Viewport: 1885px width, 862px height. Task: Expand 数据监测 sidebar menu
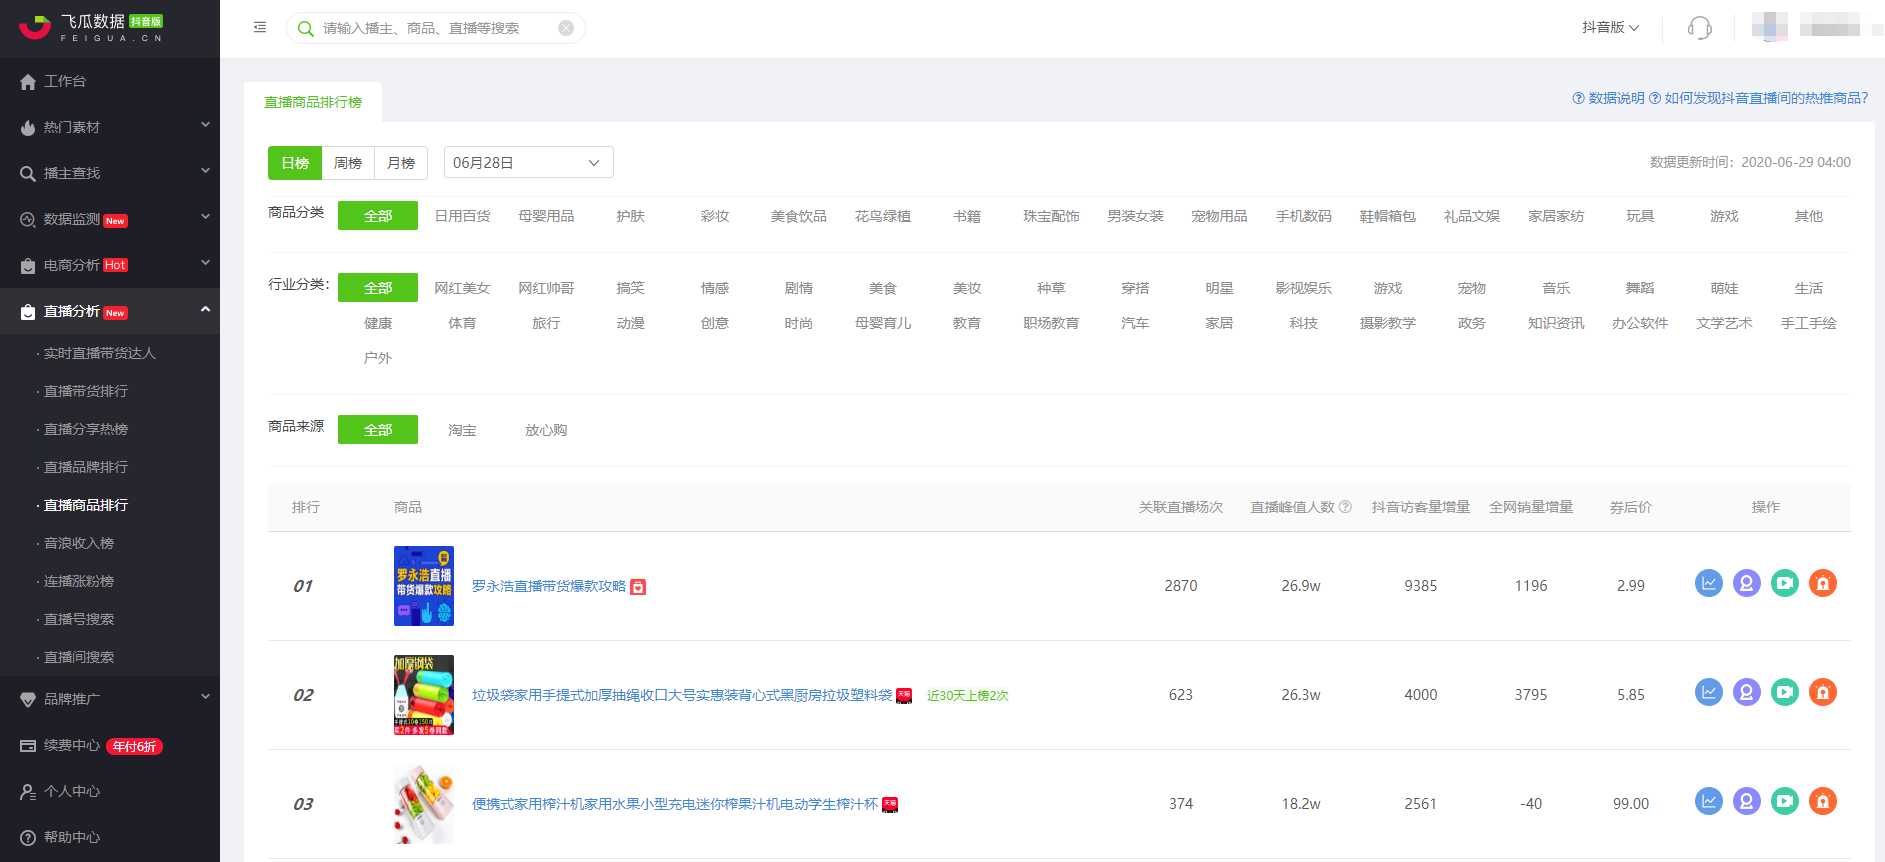tap(110, 219)
